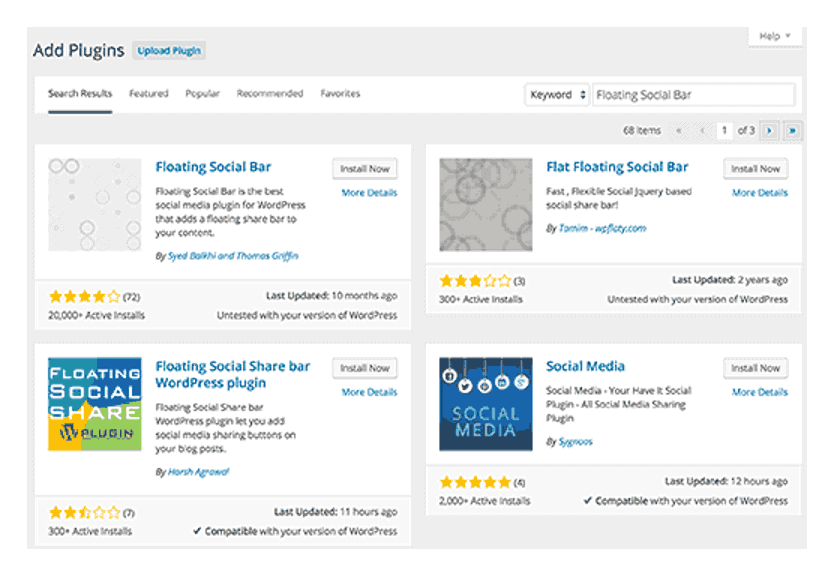Visit author Tamim - wpflaty.com link

coord(602,228)
